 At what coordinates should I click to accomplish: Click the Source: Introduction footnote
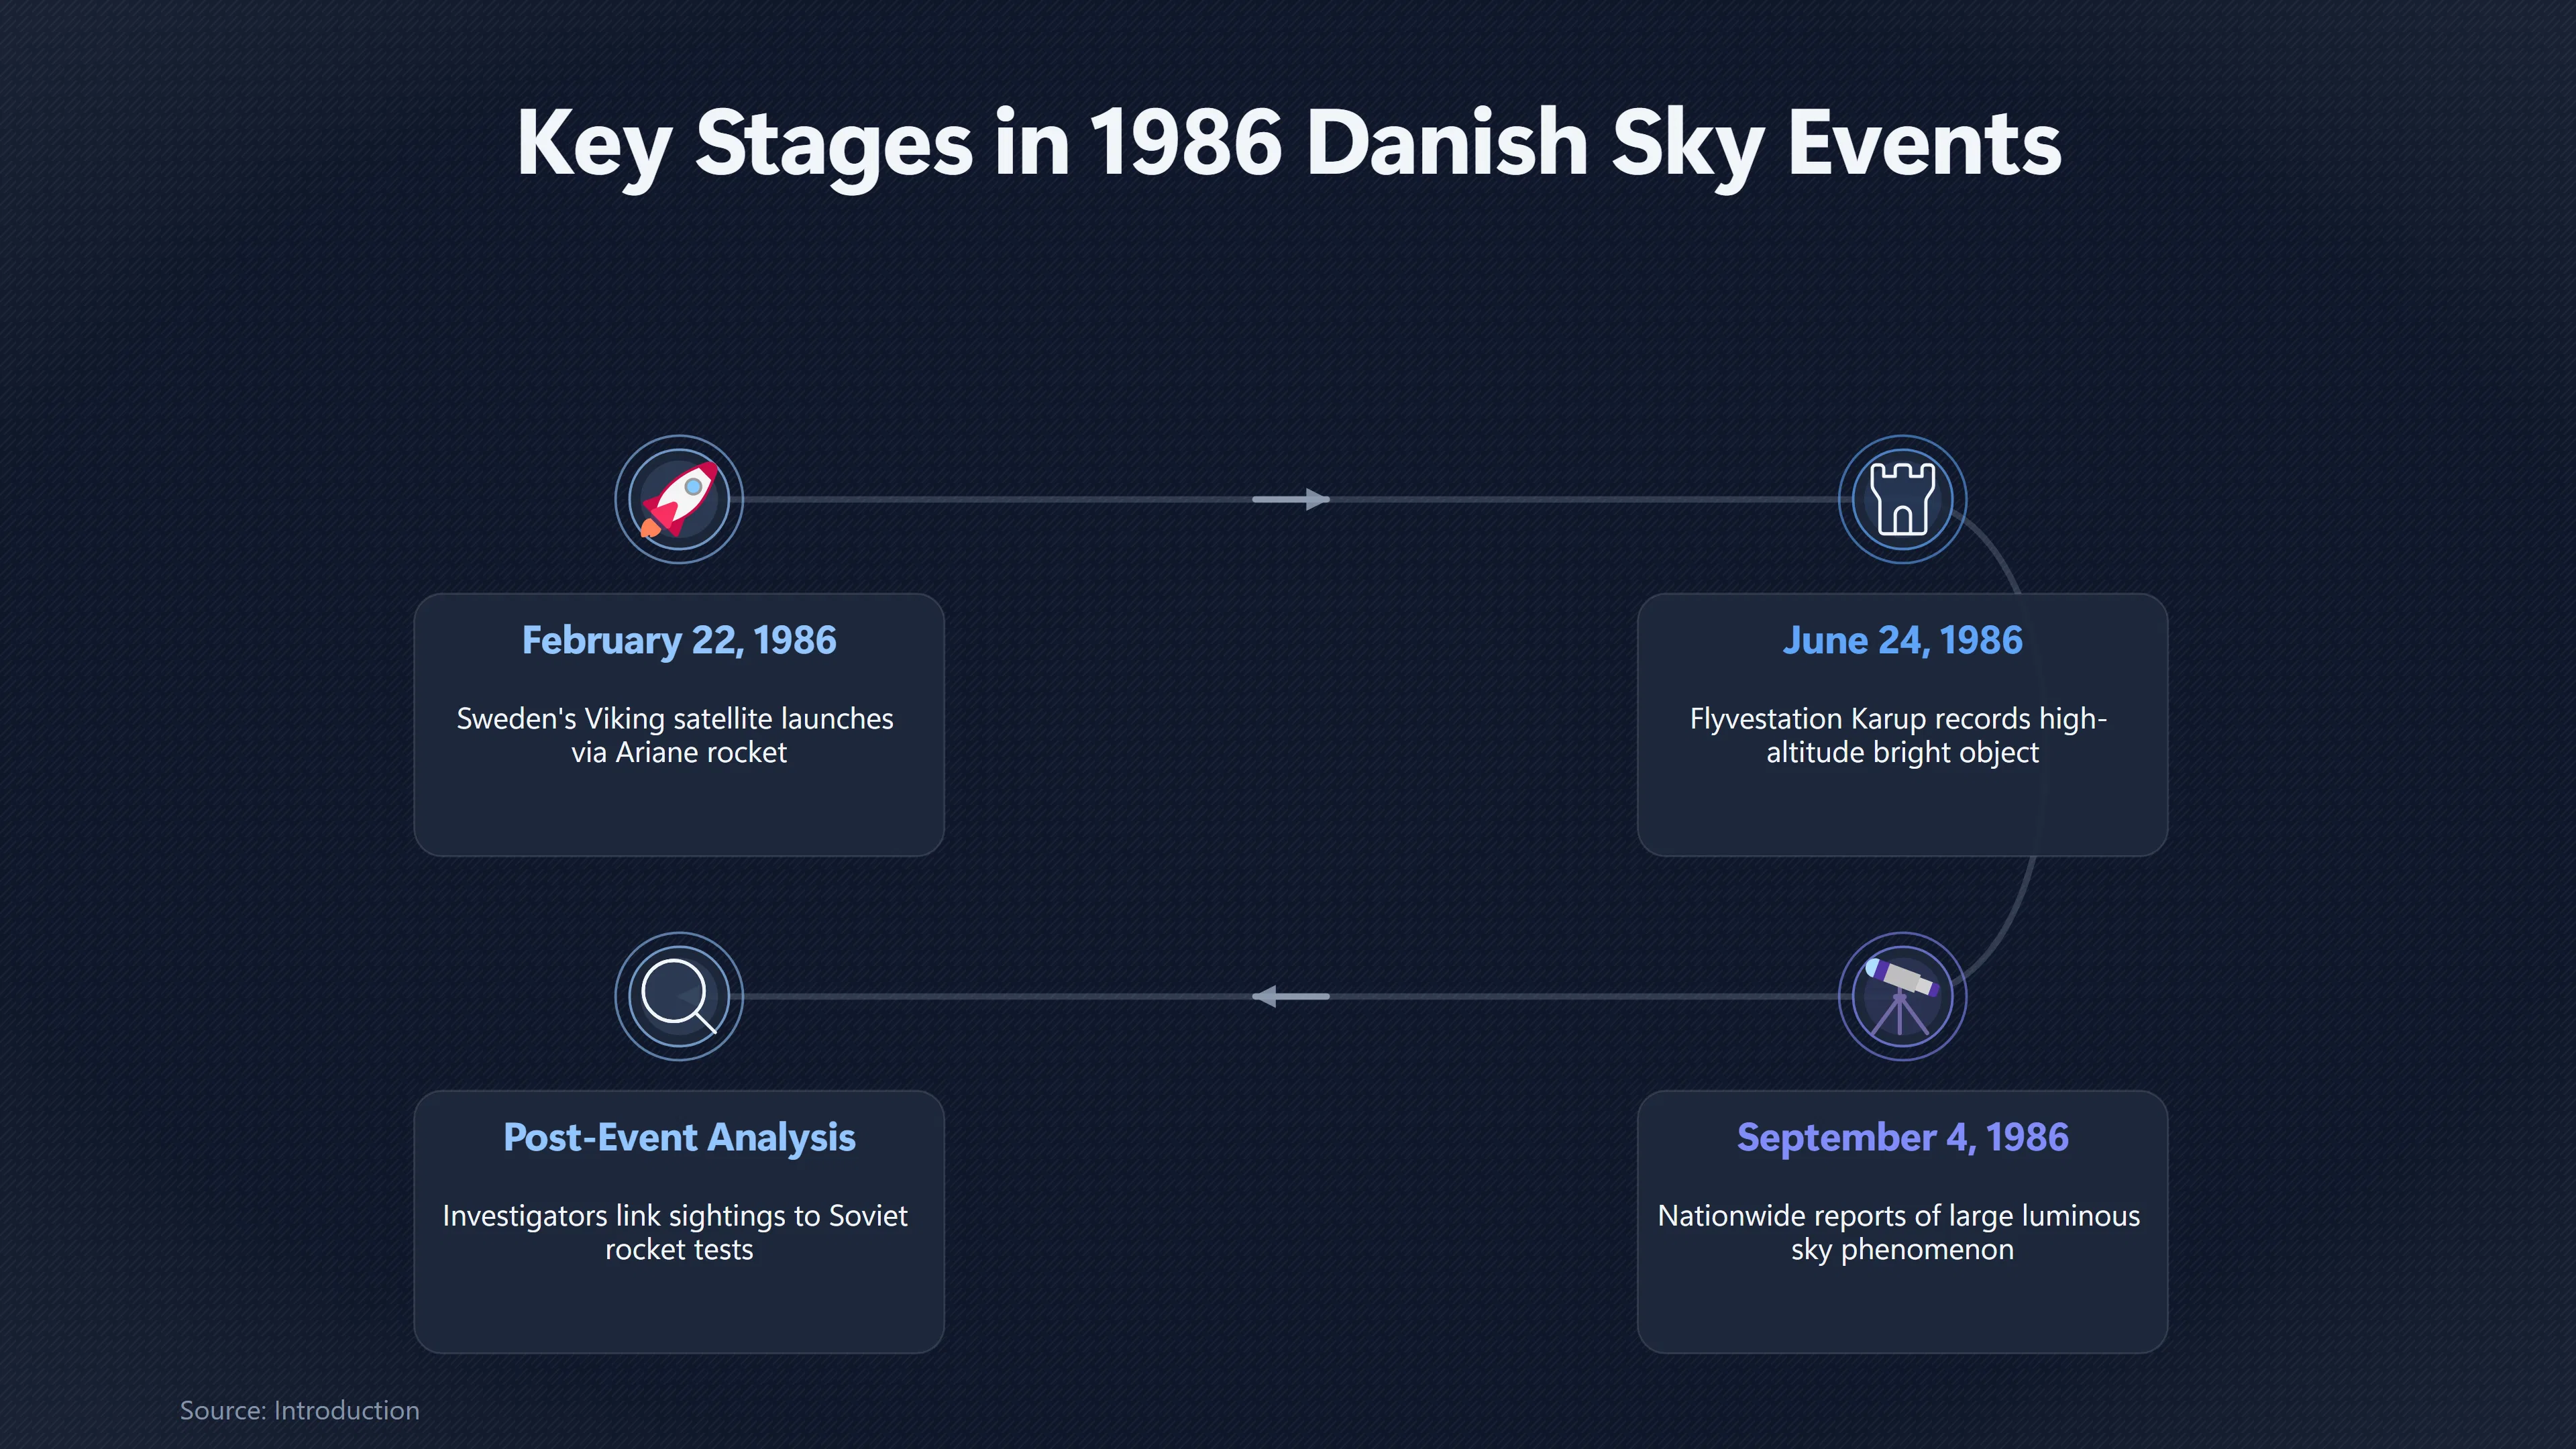[299, 1410]
